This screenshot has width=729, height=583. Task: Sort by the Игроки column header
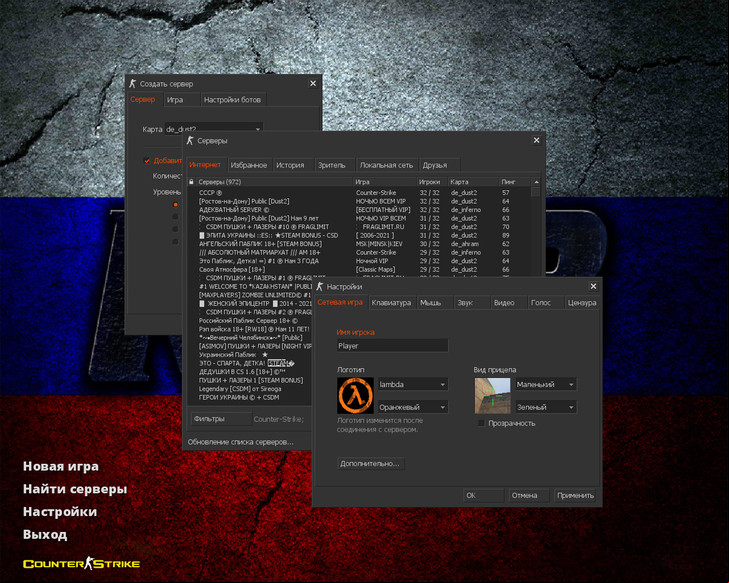point(431,182)
